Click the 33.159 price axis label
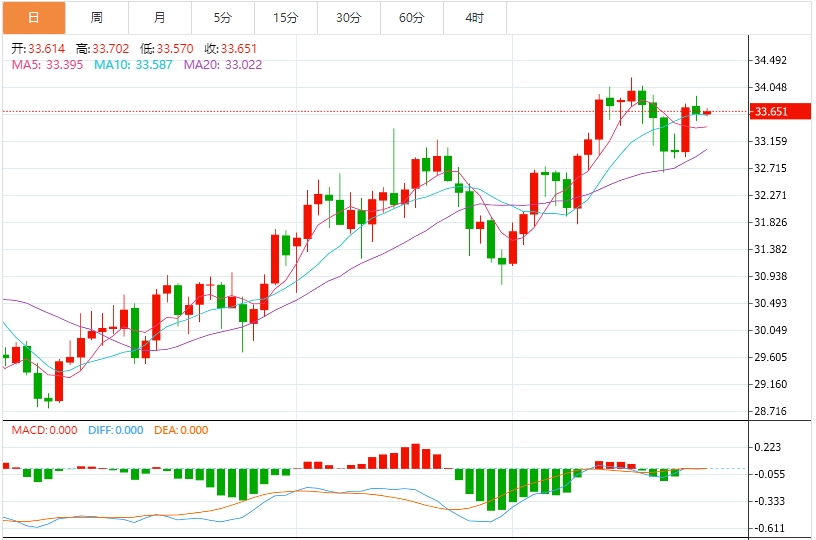 pyautogui.click(x=771, y=142)
